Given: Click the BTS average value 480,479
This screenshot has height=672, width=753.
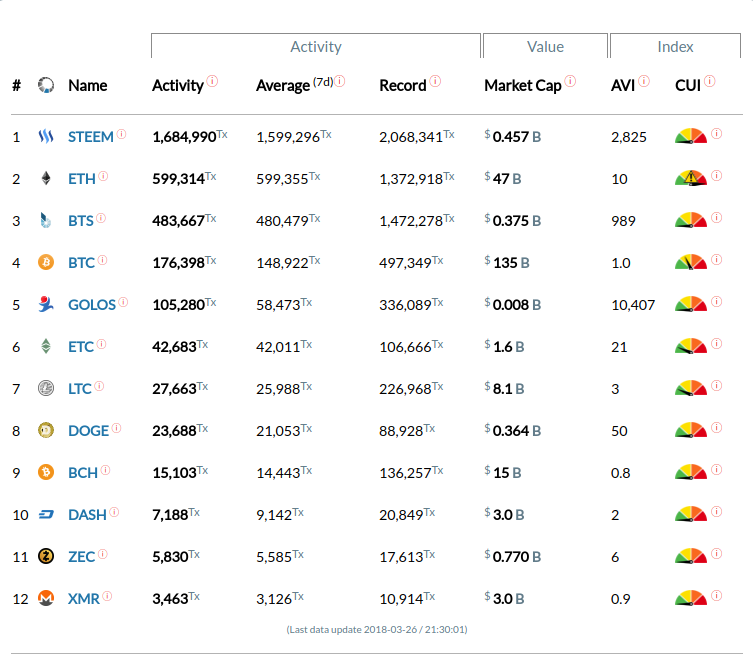Looking at the screenshot, I should pyautogui.click(x=288, y=221).
